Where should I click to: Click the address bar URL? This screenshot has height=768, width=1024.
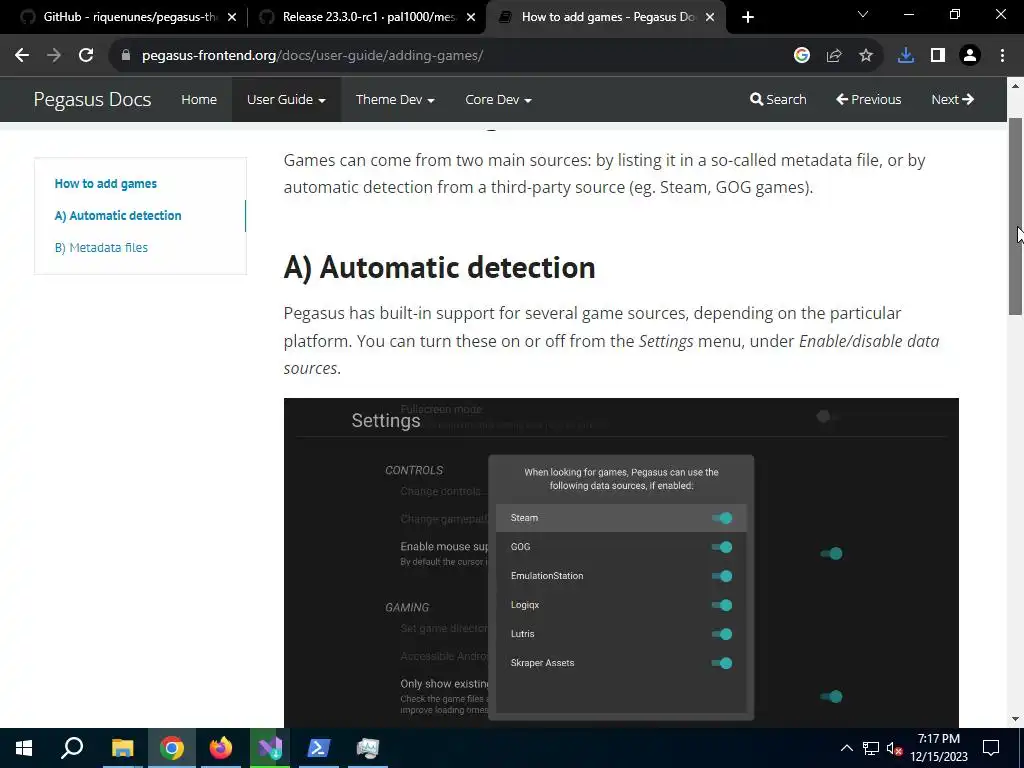point(312,56)
